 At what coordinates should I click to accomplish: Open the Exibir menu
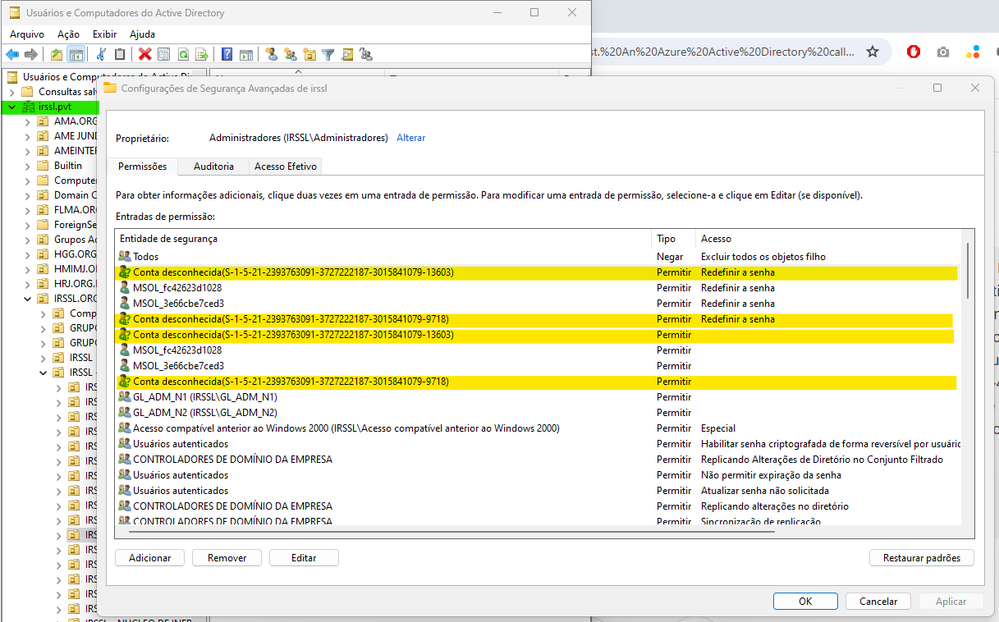tap(104, 34)
